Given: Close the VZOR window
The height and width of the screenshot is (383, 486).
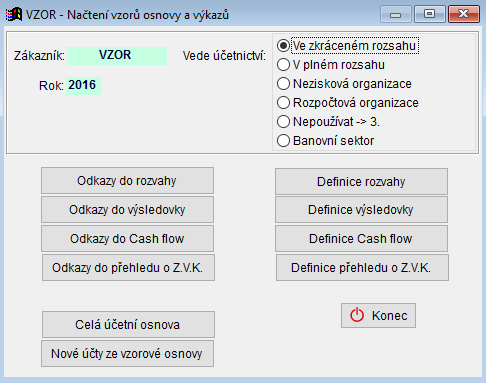Looking at the screenshot, I should click(x=464, y=14).
